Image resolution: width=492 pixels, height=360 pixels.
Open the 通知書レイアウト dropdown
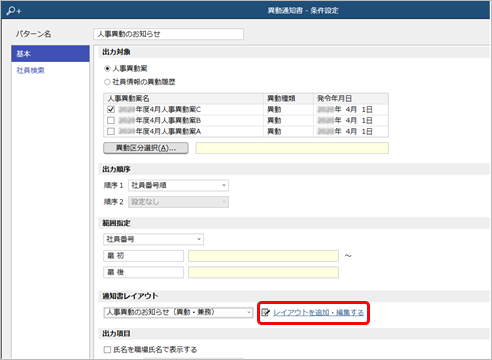point(178,312)
